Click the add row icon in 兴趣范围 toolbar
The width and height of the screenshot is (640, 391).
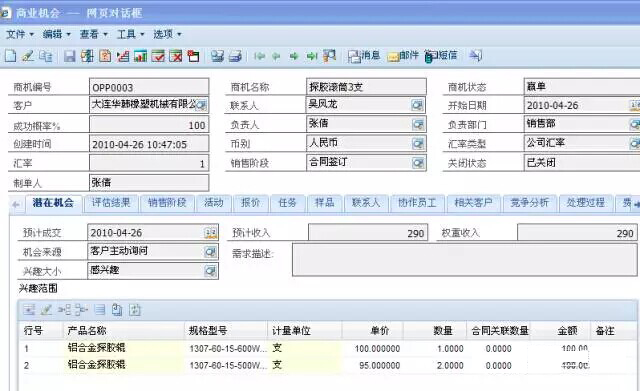coord(29,310)
